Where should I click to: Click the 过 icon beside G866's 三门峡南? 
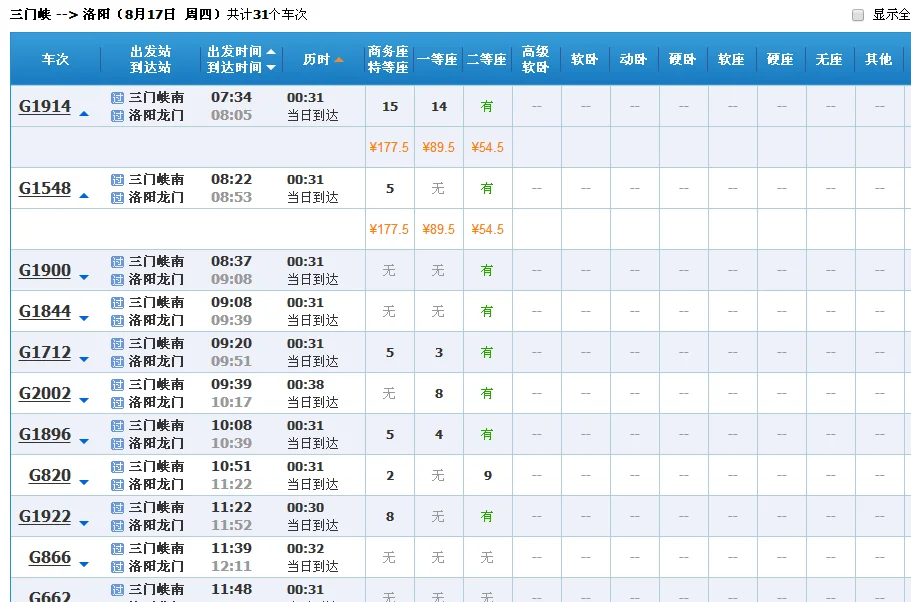pyautogui.click(x=117, y=549)
